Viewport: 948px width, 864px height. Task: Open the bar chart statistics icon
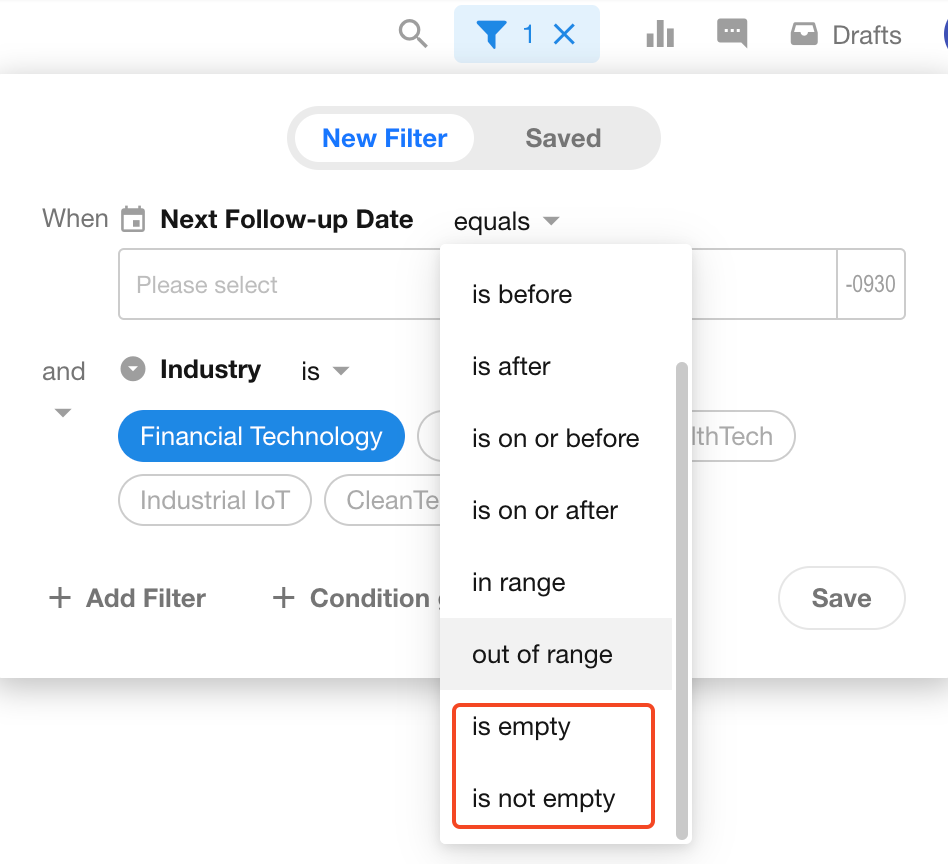click(x=660, y=35)
